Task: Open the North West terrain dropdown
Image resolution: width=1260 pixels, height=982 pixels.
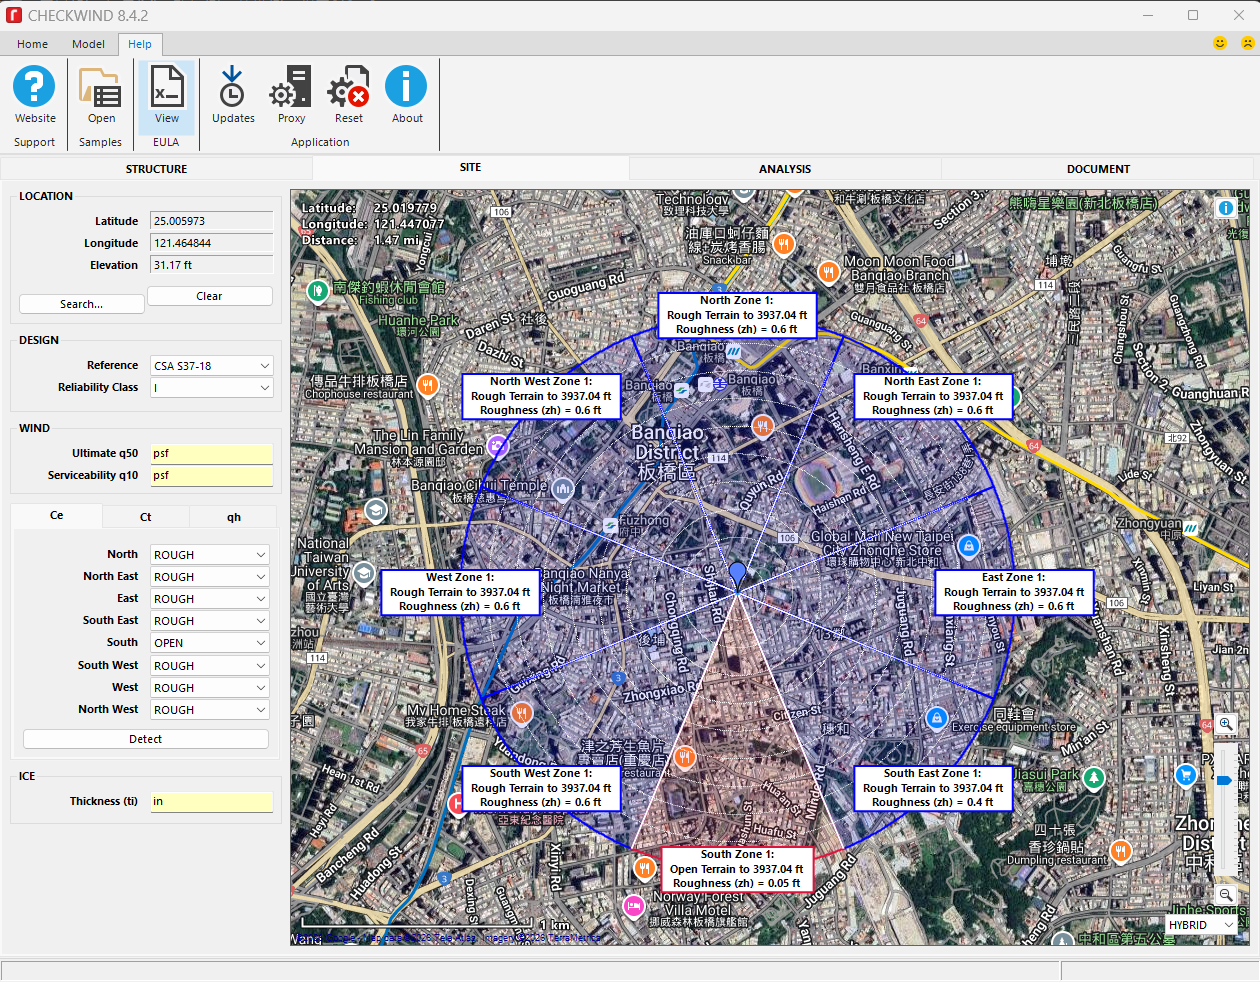Action: coord(210,710)
